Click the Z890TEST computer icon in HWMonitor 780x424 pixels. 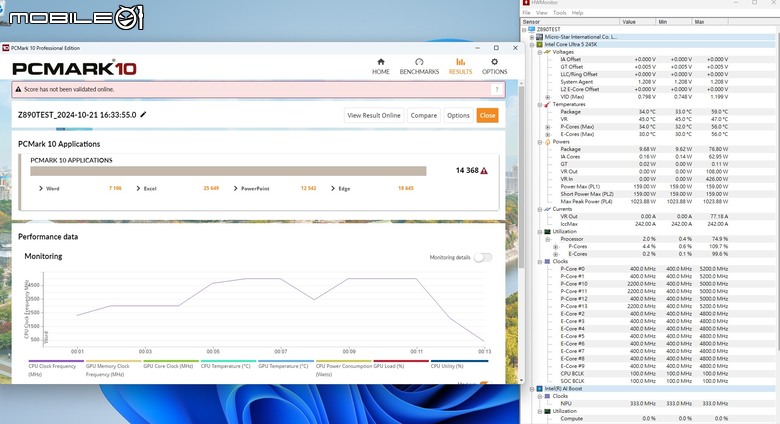click(532, 29)
